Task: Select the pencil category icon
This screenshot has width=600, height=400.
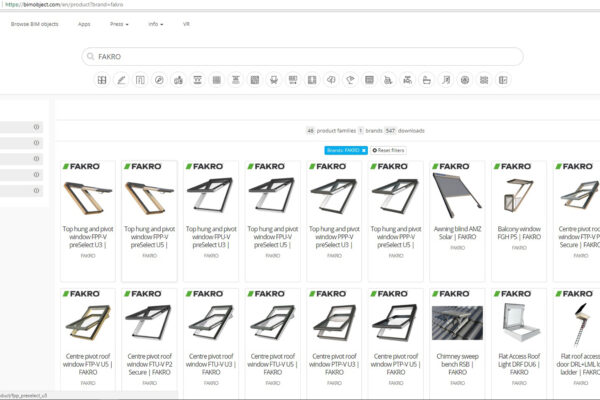Action: 121,80
